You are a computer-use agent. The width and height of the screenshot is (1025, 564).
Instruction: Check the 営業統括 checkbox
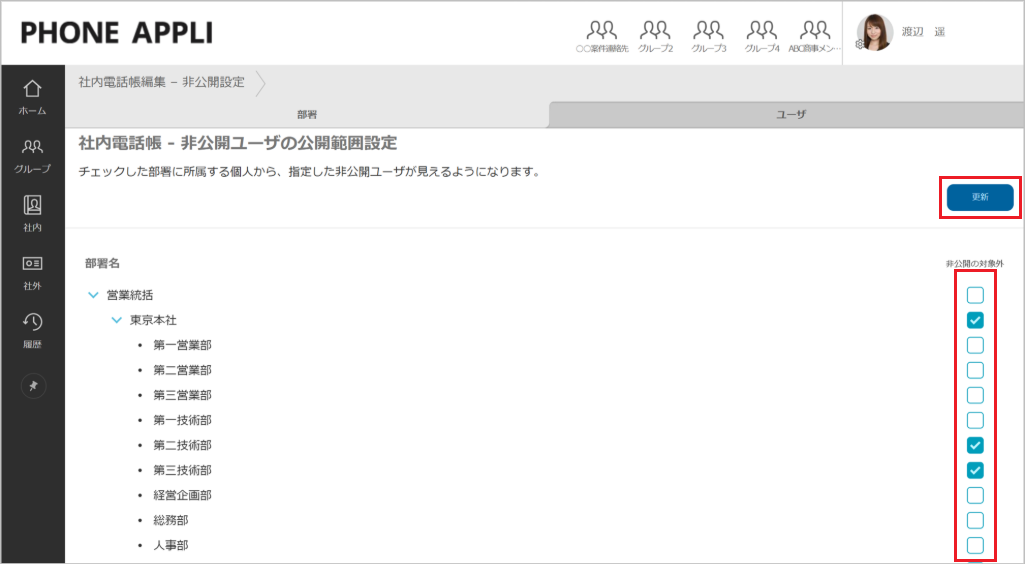(975, 295)
